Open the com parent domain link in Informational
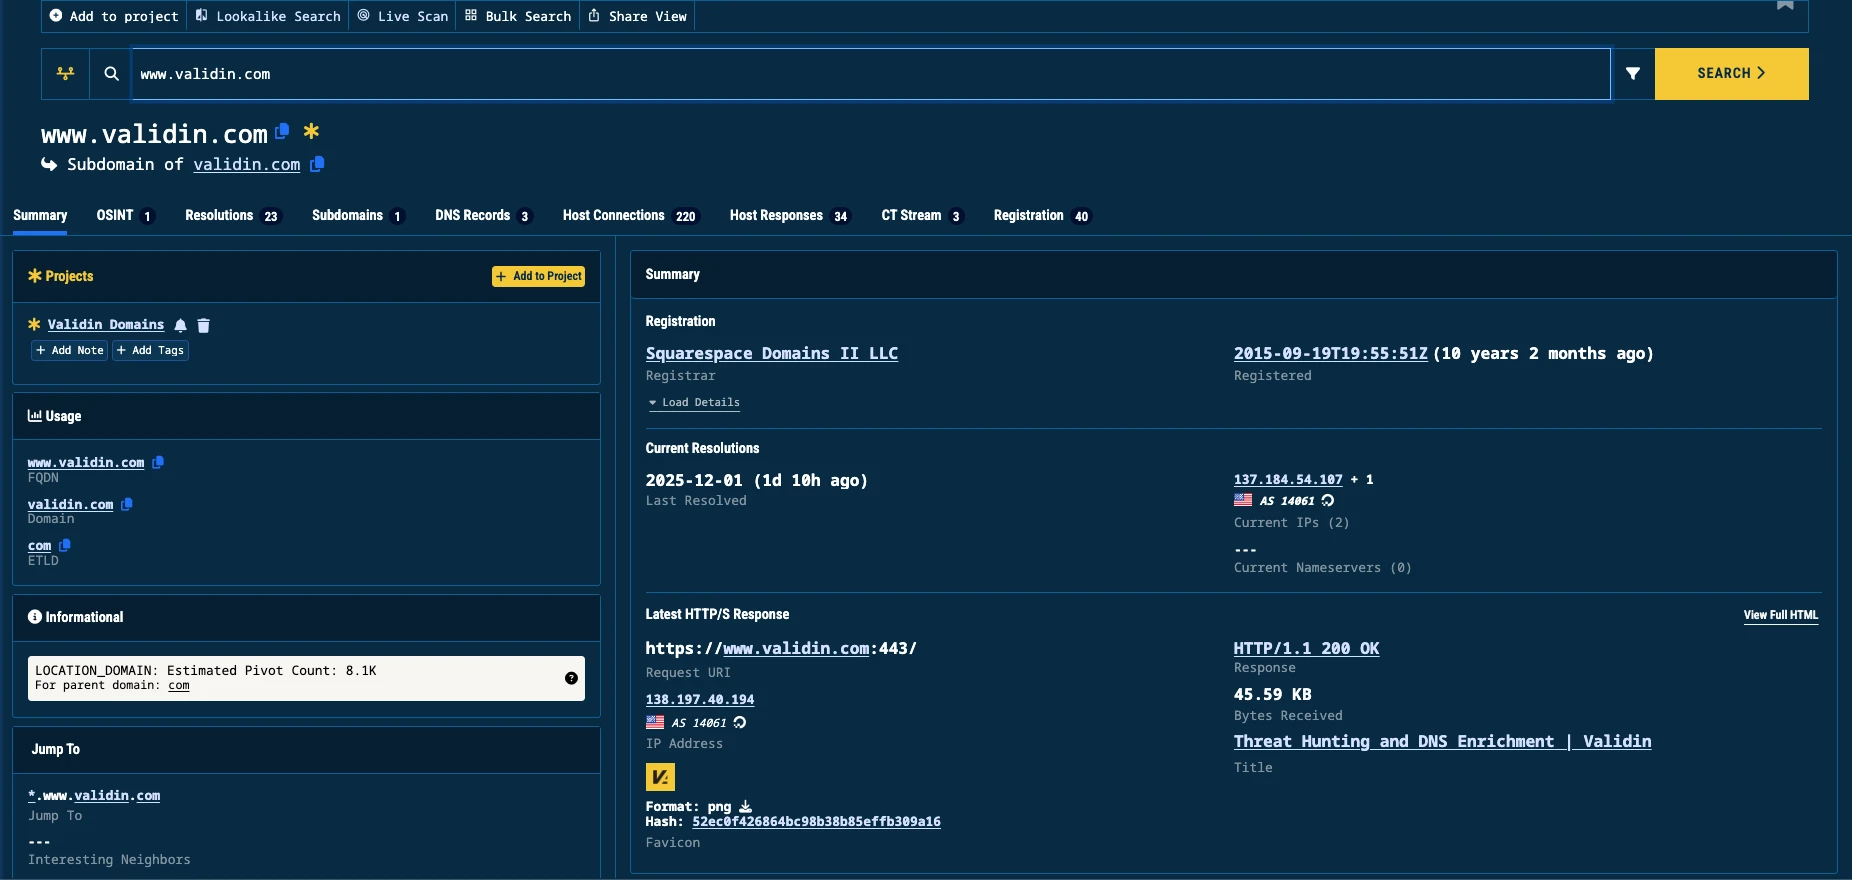The height and width of the screenshot is (880, 1852). click(179, 685)
